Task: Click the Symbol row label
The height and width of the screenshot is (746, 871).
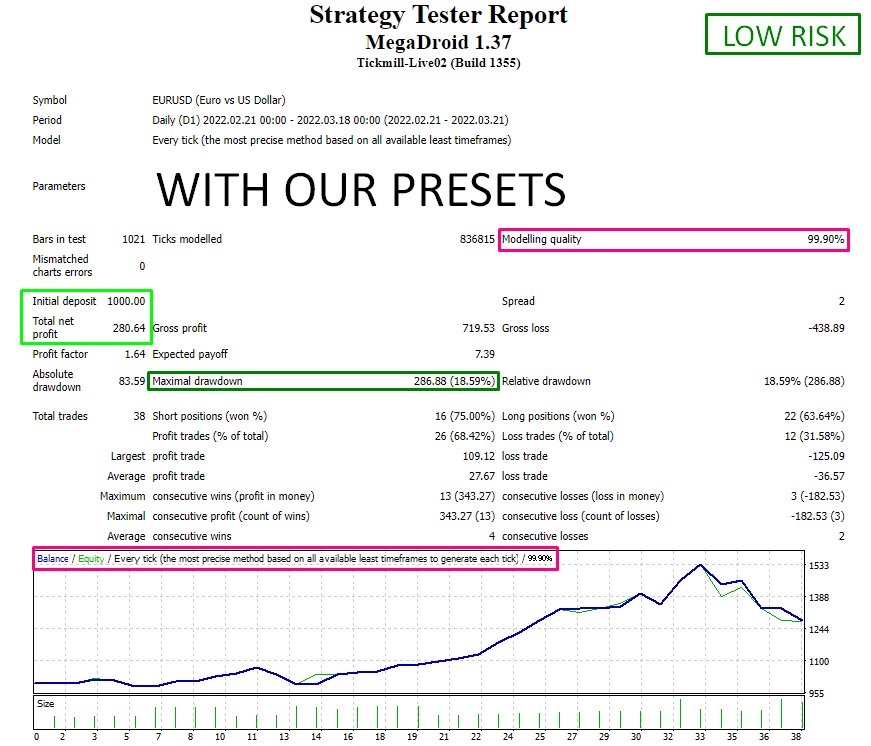Action: pyautogui.click(x=49, y=100)
